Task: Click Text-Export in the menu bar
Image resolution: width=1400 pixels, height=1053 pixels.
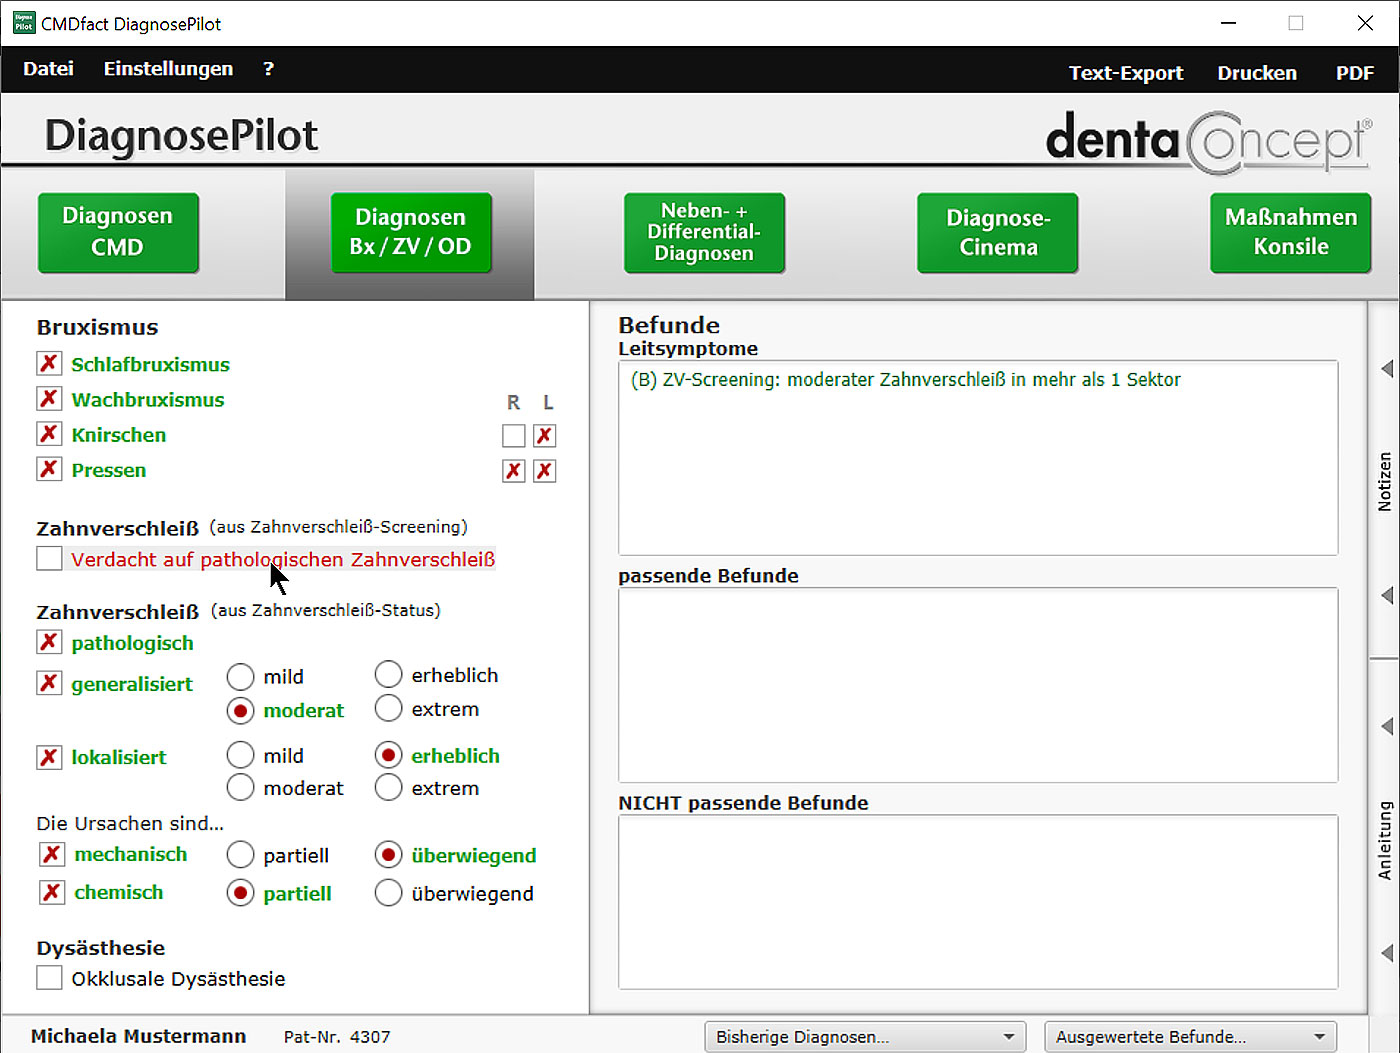Action: point(1126,73)
